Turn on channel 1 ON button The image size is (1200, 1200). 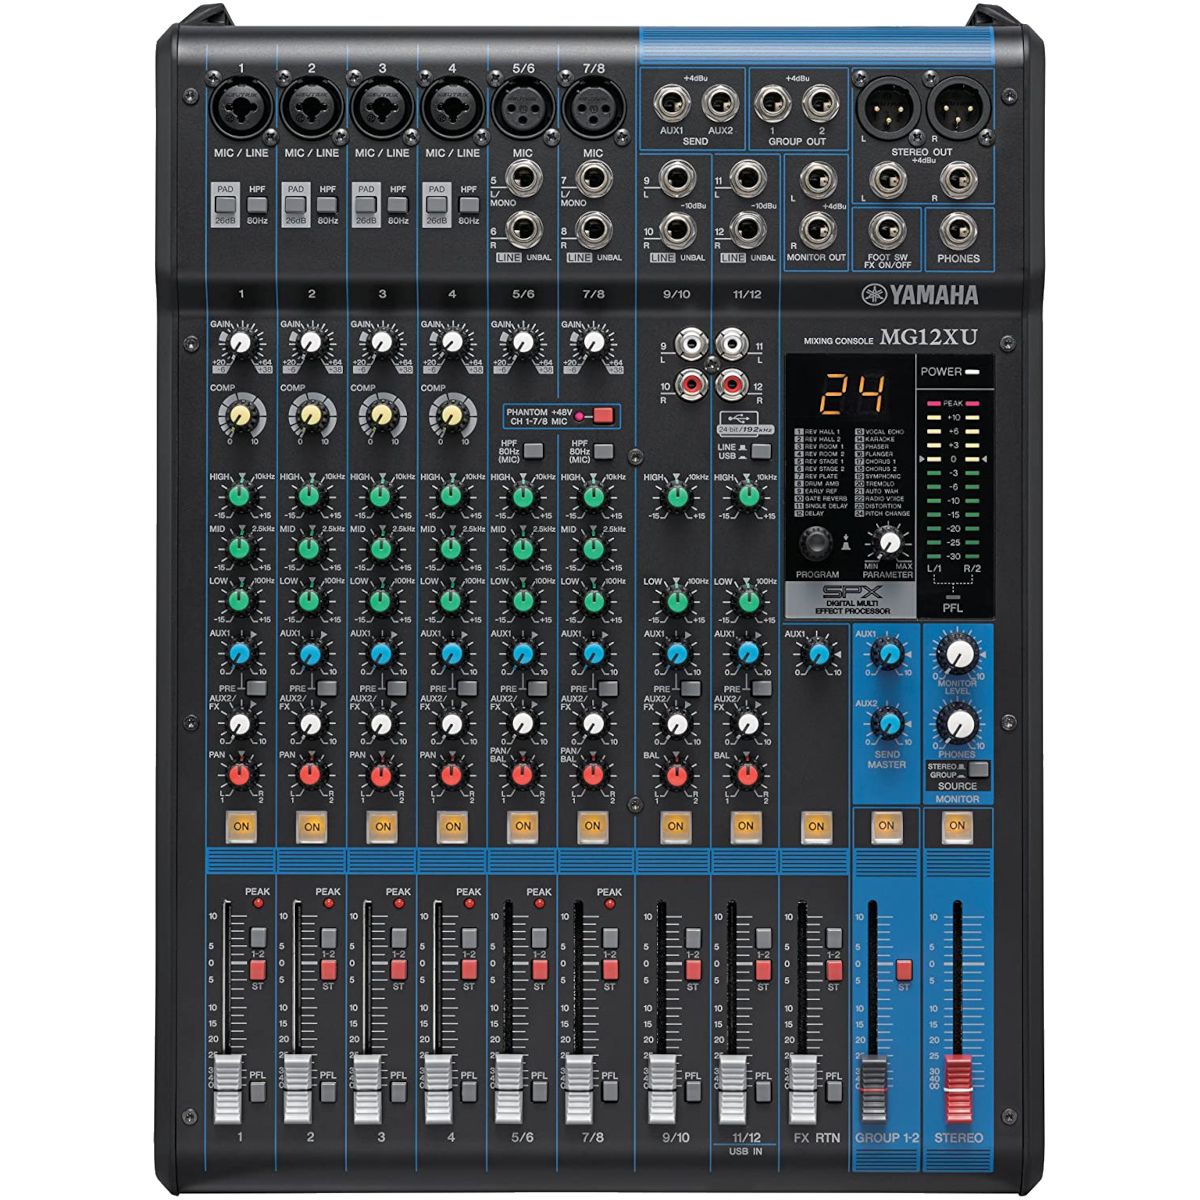(241, 826)
